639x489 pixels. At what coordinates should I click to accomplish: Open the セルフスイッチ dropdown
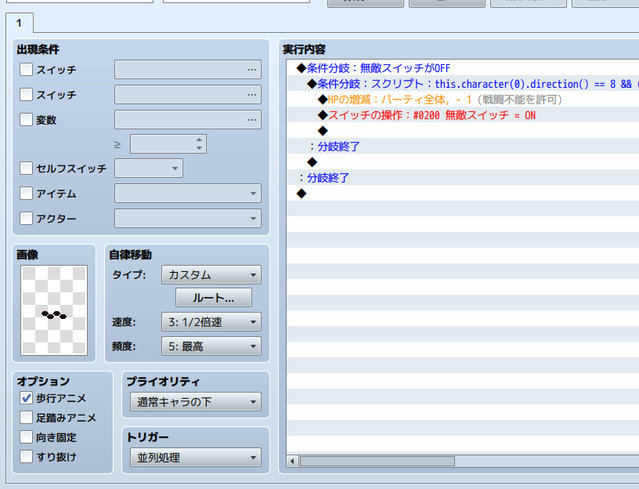[x=149, y=168]
